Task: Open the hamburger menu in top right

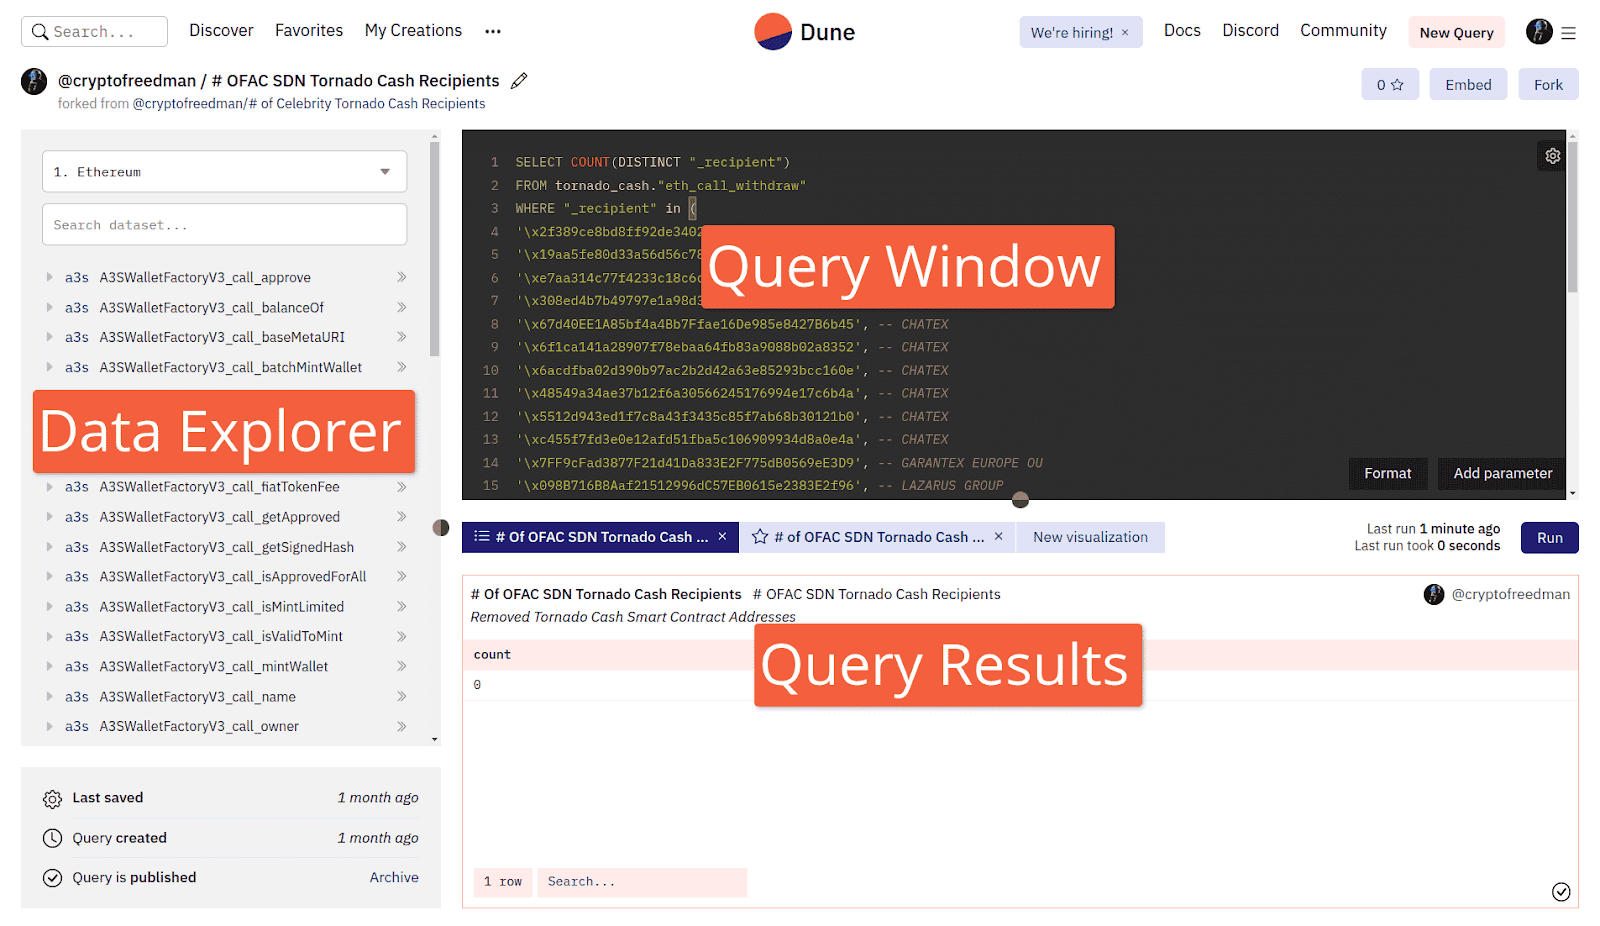Action: click(1568, 33)
